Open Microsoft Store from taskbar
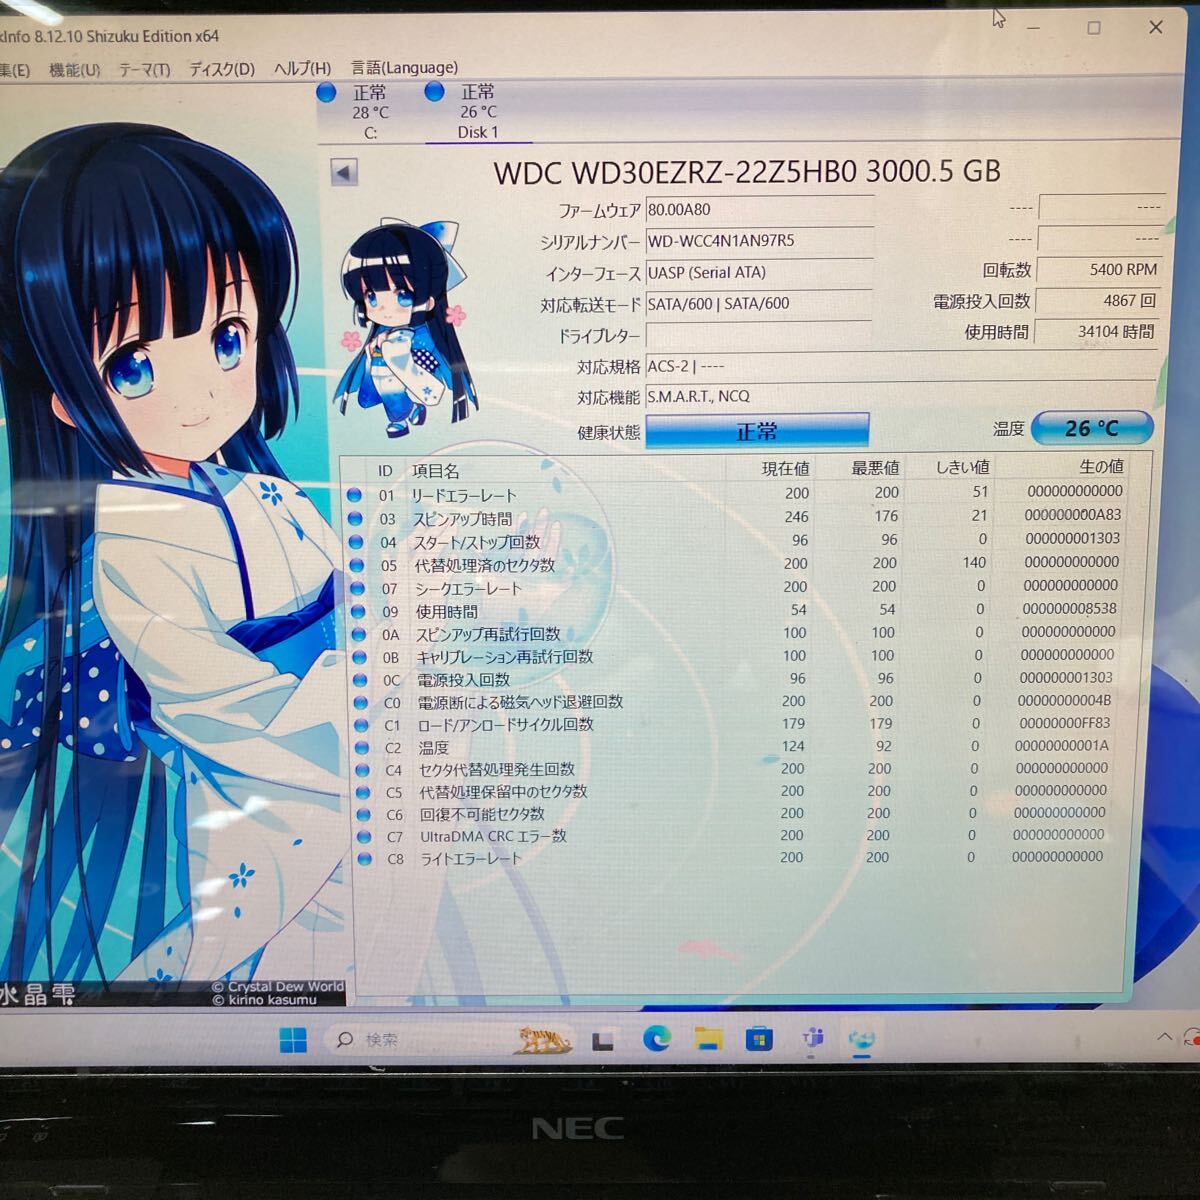Screen dimensions: 1200x1200 click(759, 1040)
